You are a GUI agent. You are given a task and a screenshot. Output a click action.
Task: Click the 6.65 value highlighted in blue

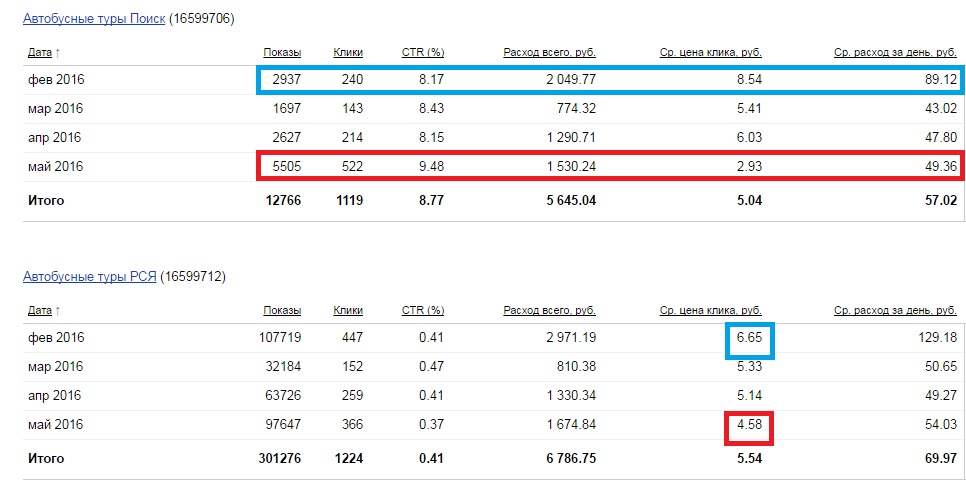[749, 338]
